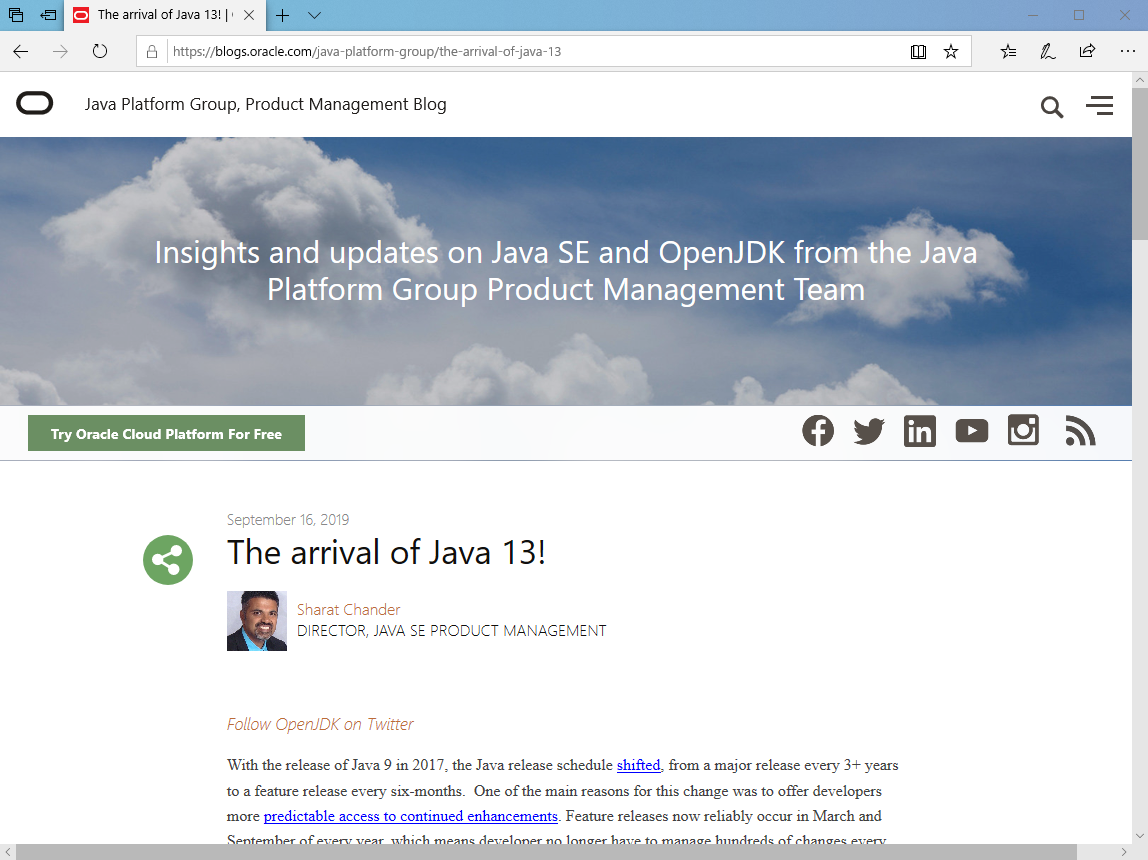The height and width of the screenshot is (860, 1148).
Task: Add this page to favorites with the star
Action: (x=951, y=51)
